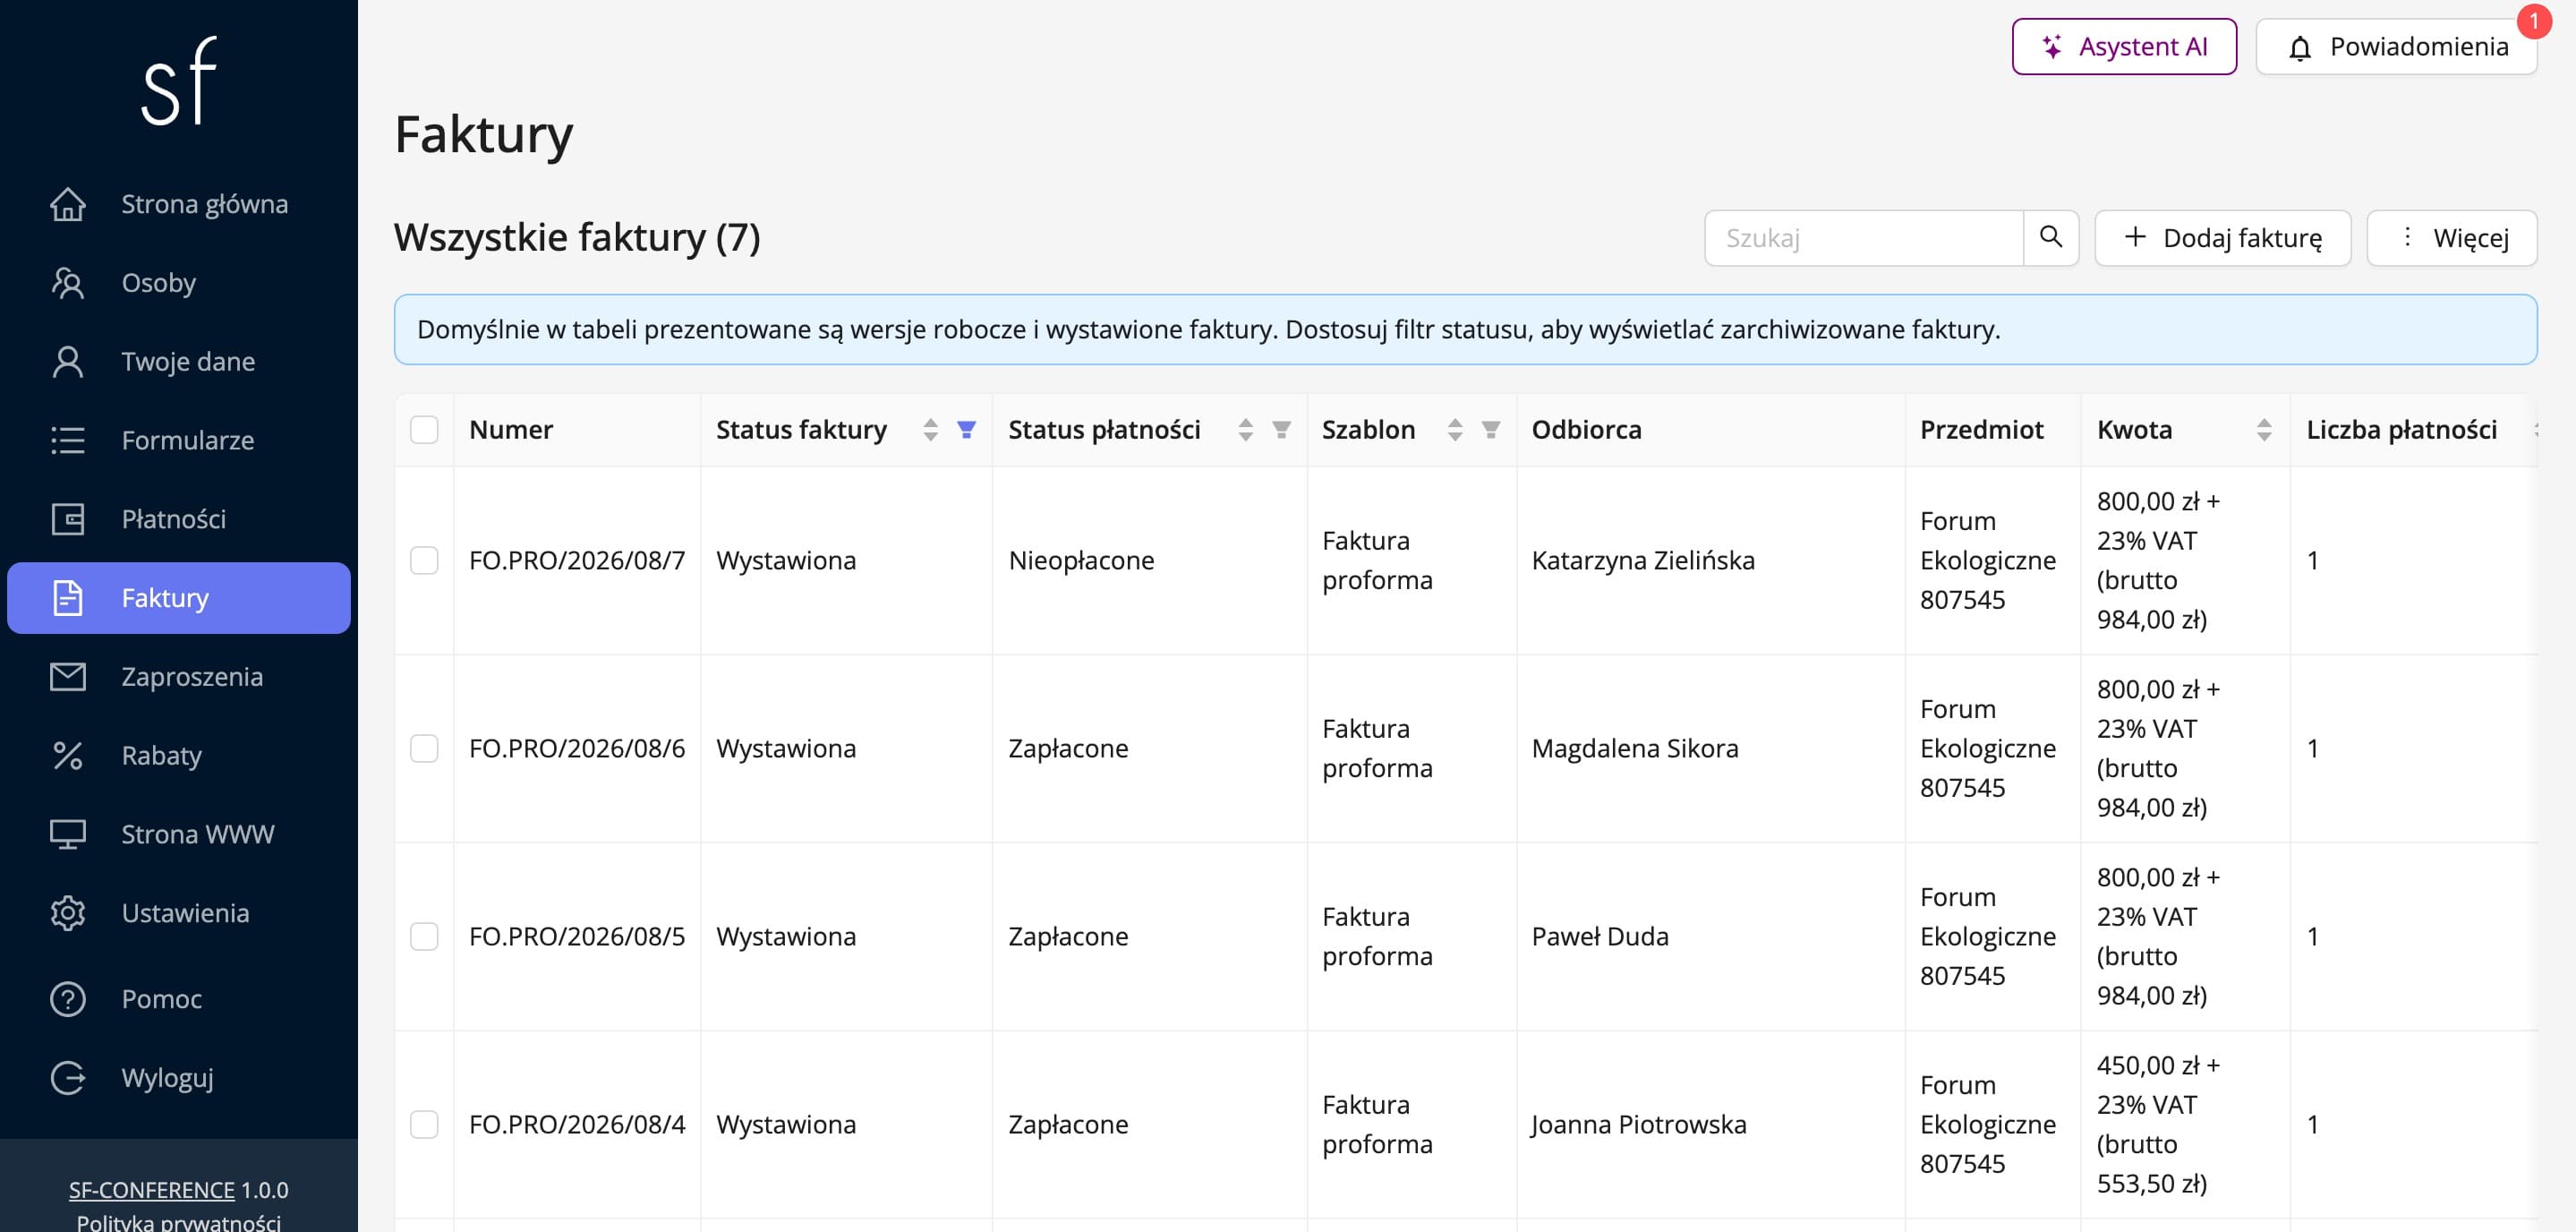
Task: Click the blue info banner about archived invoices
Action: (1465, 329)
